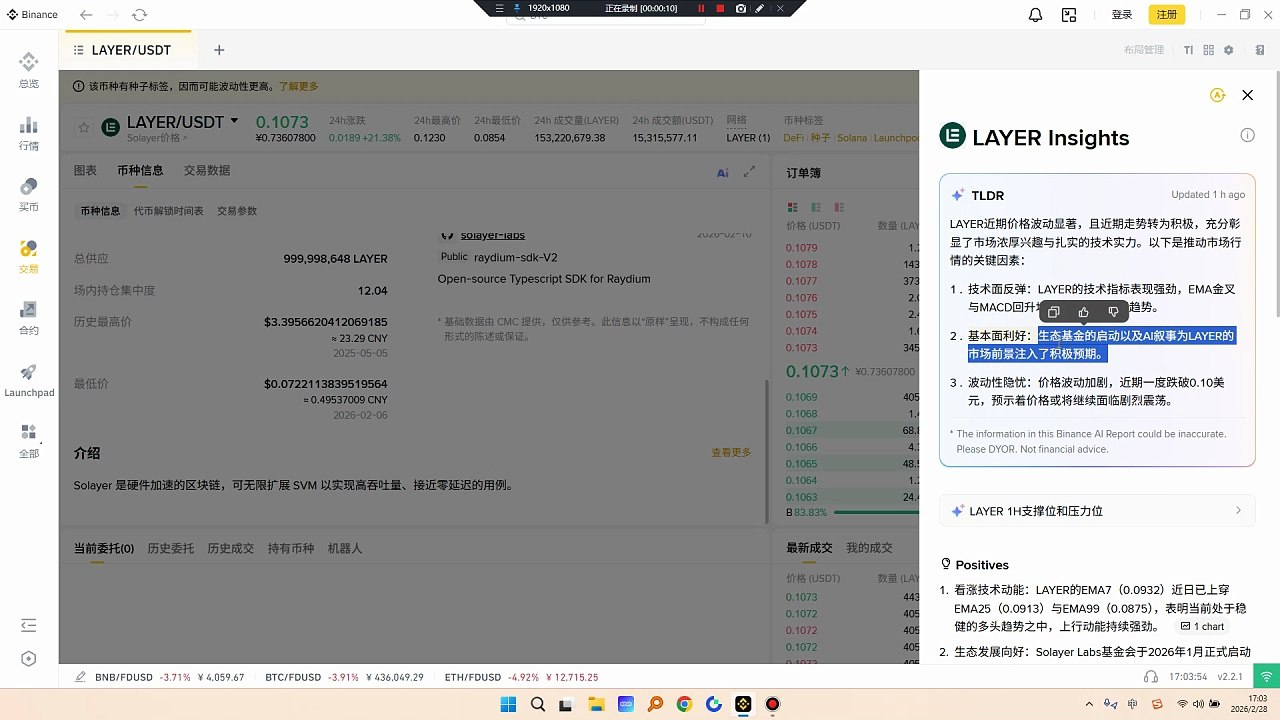Go forward with the right arrow
The width and height of the screenshot is (1280, 720).
point(112,15)
